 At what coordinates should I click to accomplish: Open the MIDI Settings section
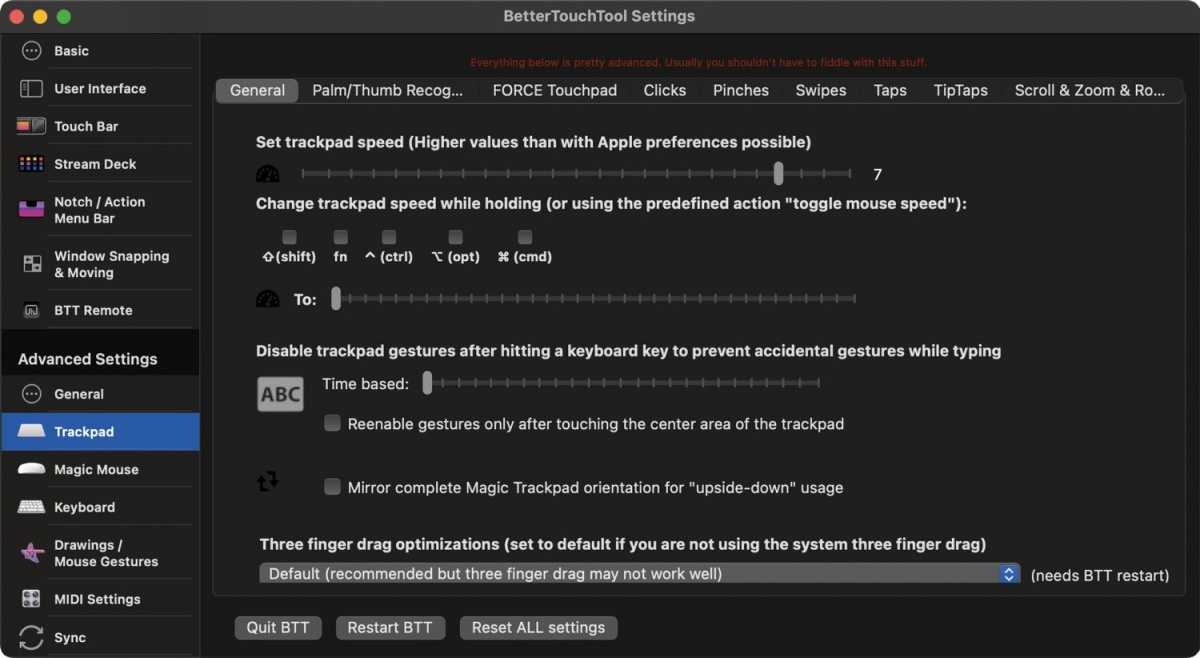pyautogui.click(x=97, y=599)
